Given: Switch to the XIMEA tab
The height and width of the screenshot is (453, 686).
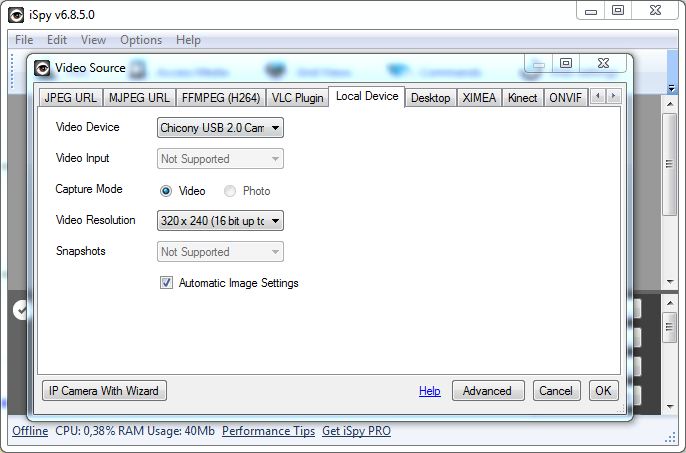Looking at the screenshot, I should pos(479,98).
